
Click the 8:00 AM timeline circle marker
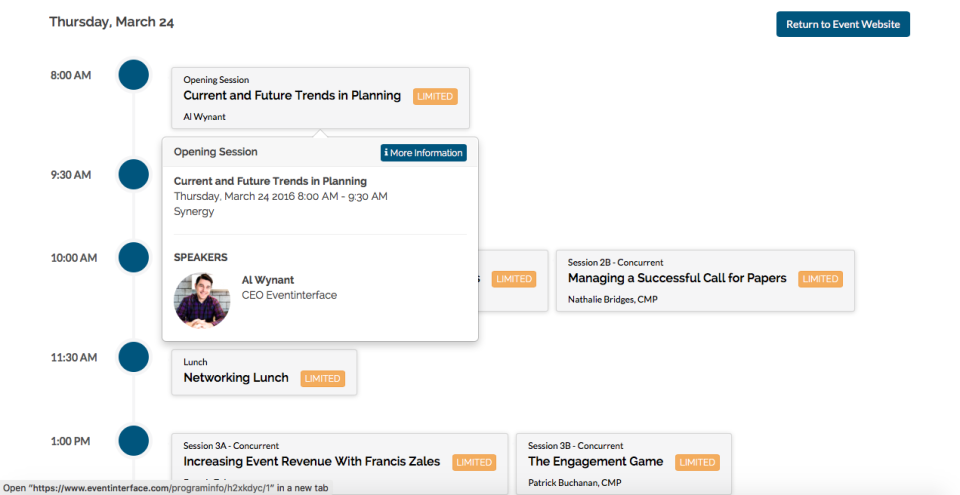tap(133, 75)
